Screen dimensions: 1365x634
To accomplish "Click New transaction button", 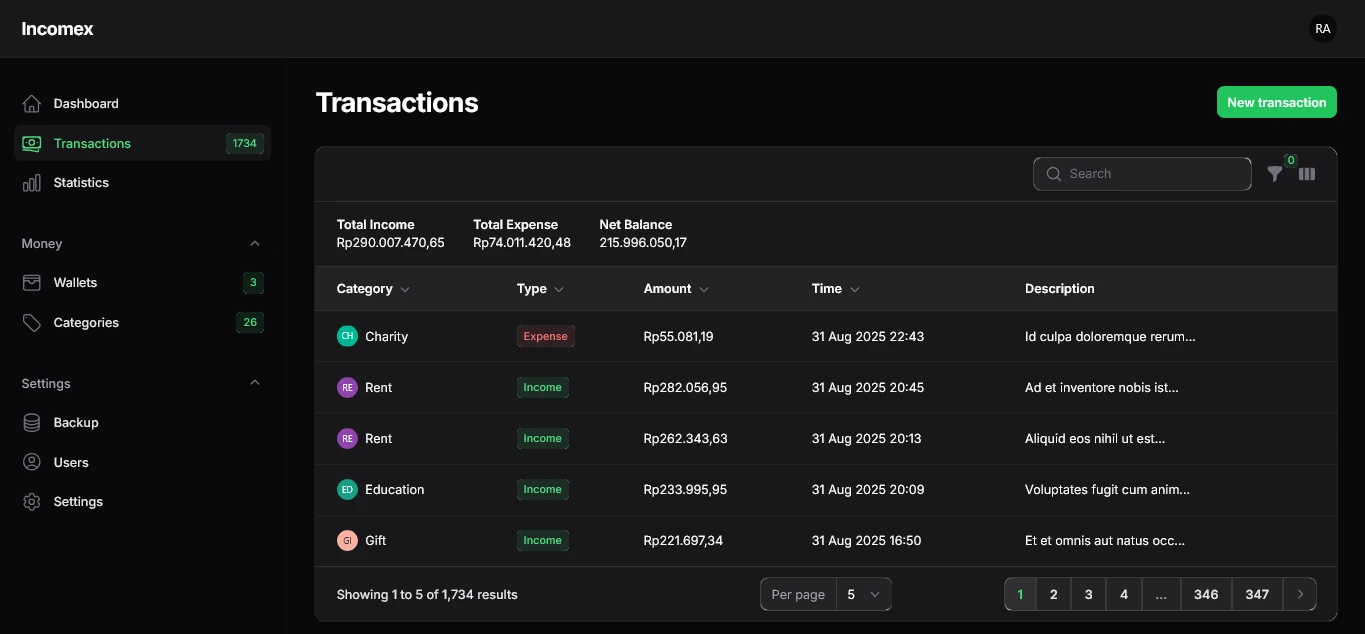I will pyautogui.click(x=1276, y=102).
